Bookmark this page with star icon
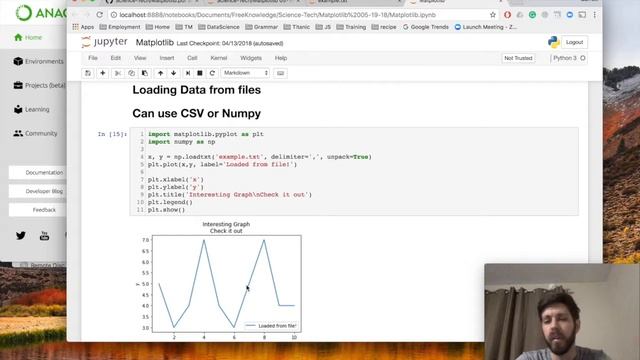Image resolution: width=640 pixels, height=360 pixels. pos(493,15)
